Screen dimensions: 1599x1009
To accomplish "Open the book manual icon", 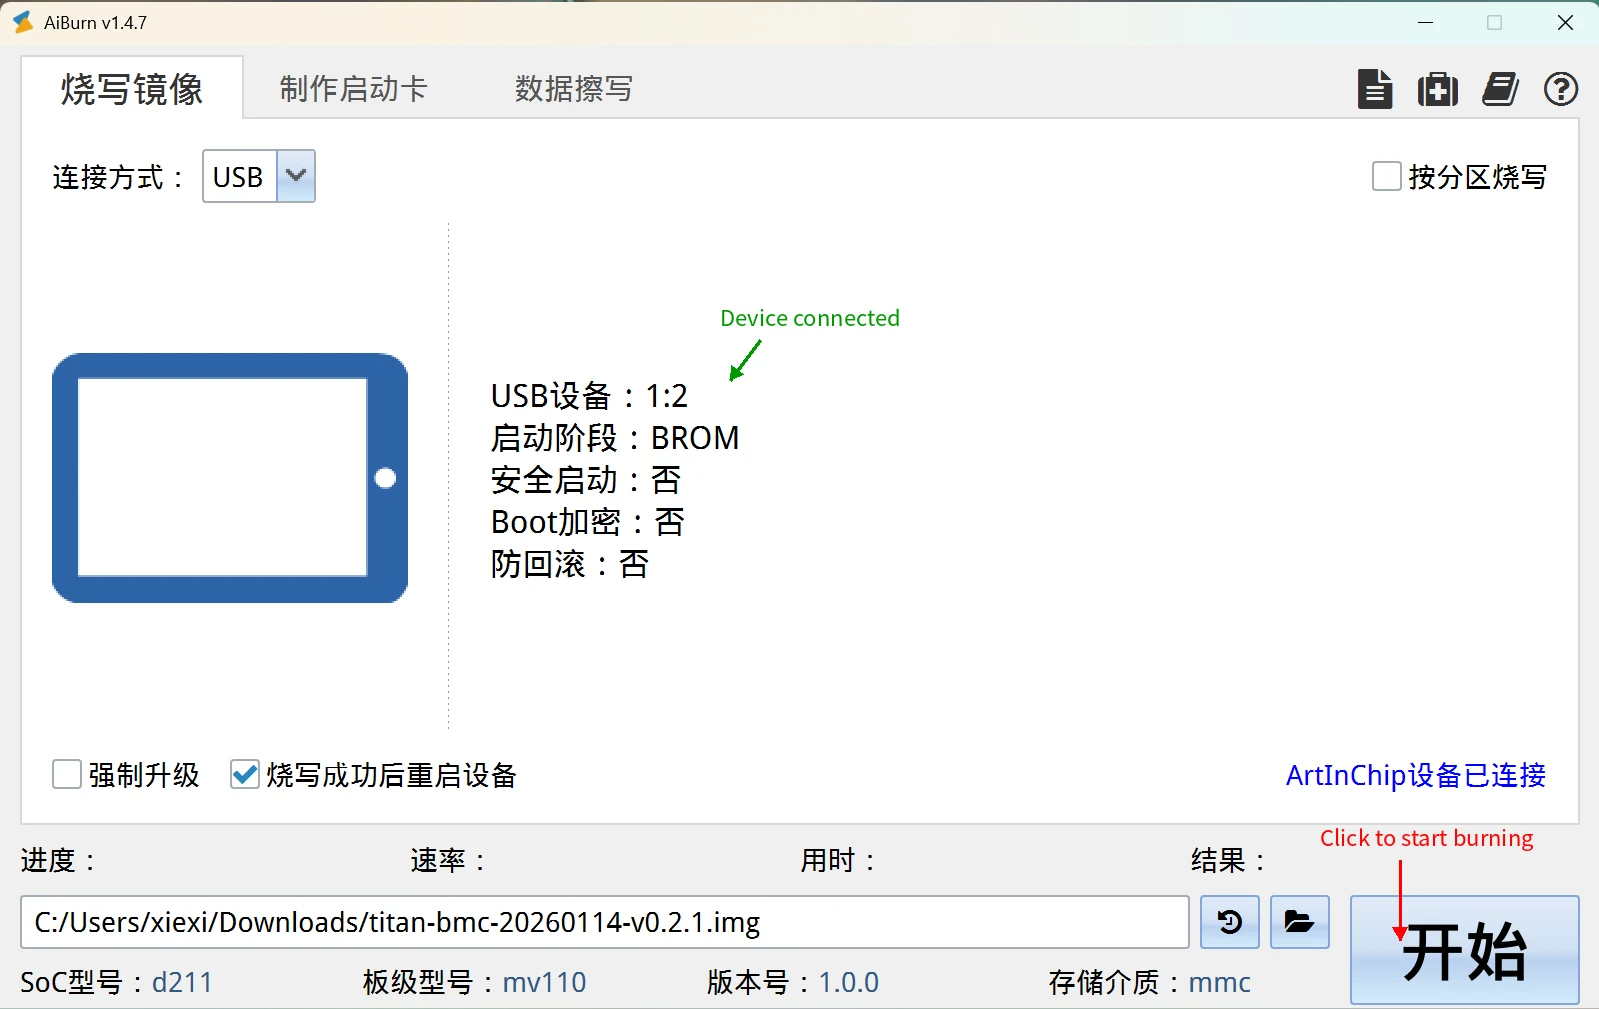I will click(1499, 89).
